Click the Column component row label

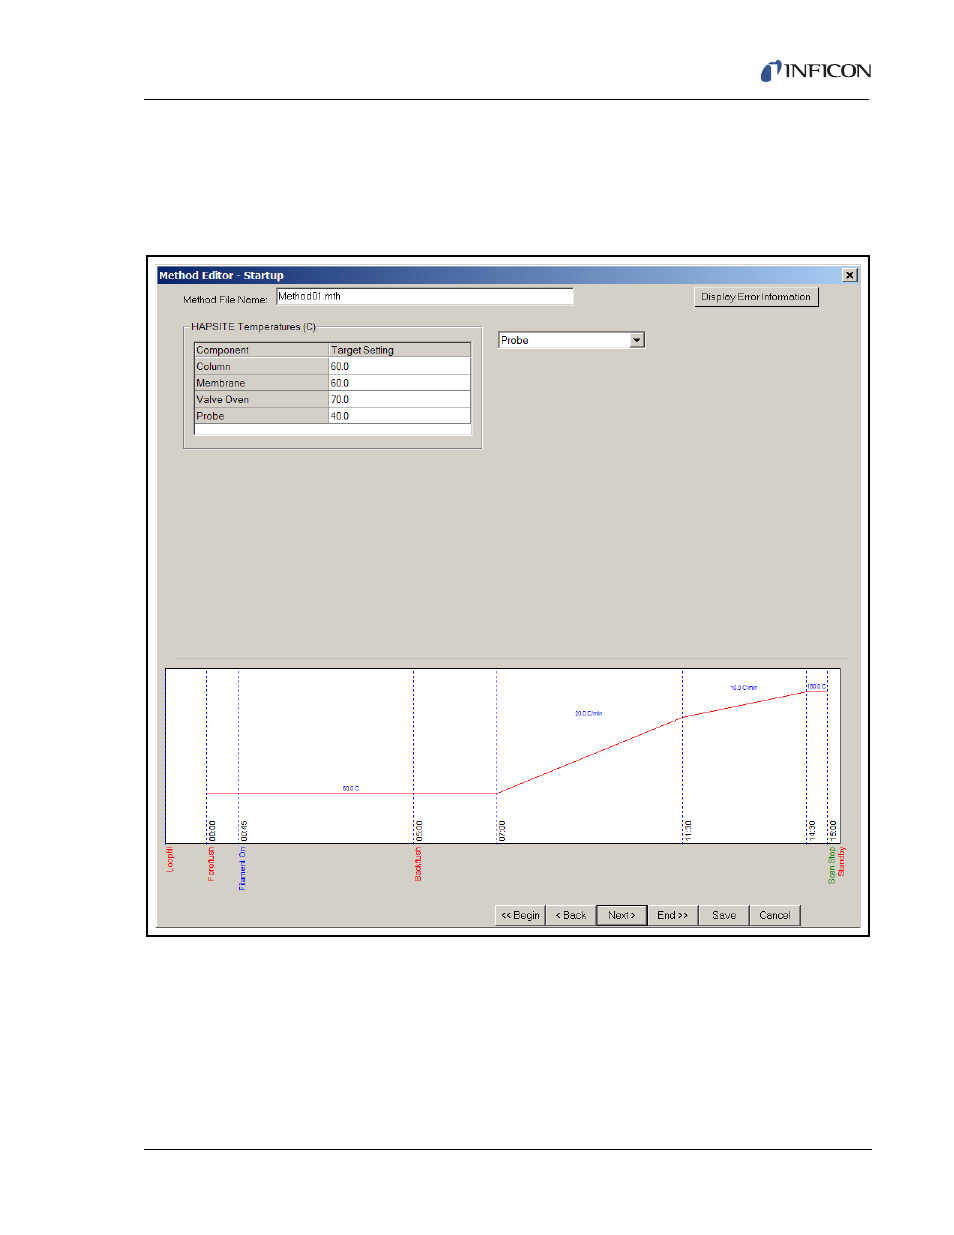click(261, 367)
